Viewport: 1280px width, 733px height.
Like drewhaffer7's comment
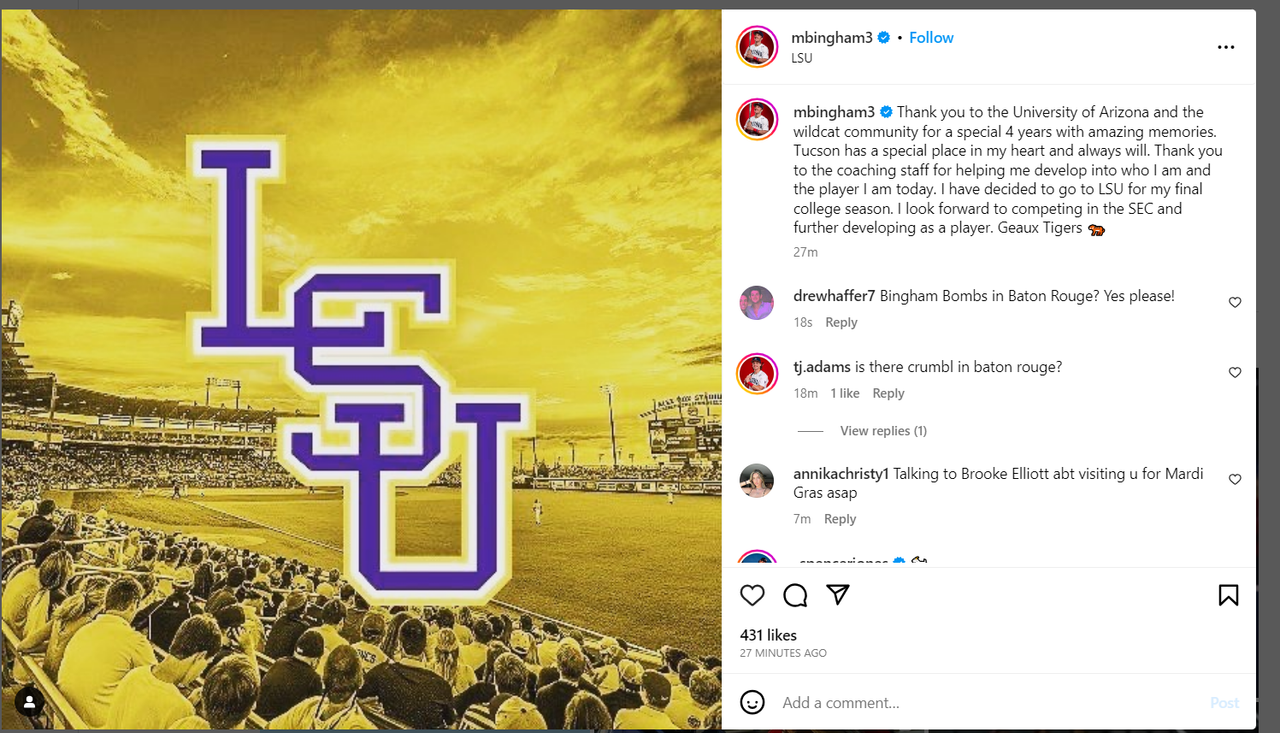[1235, 302]
